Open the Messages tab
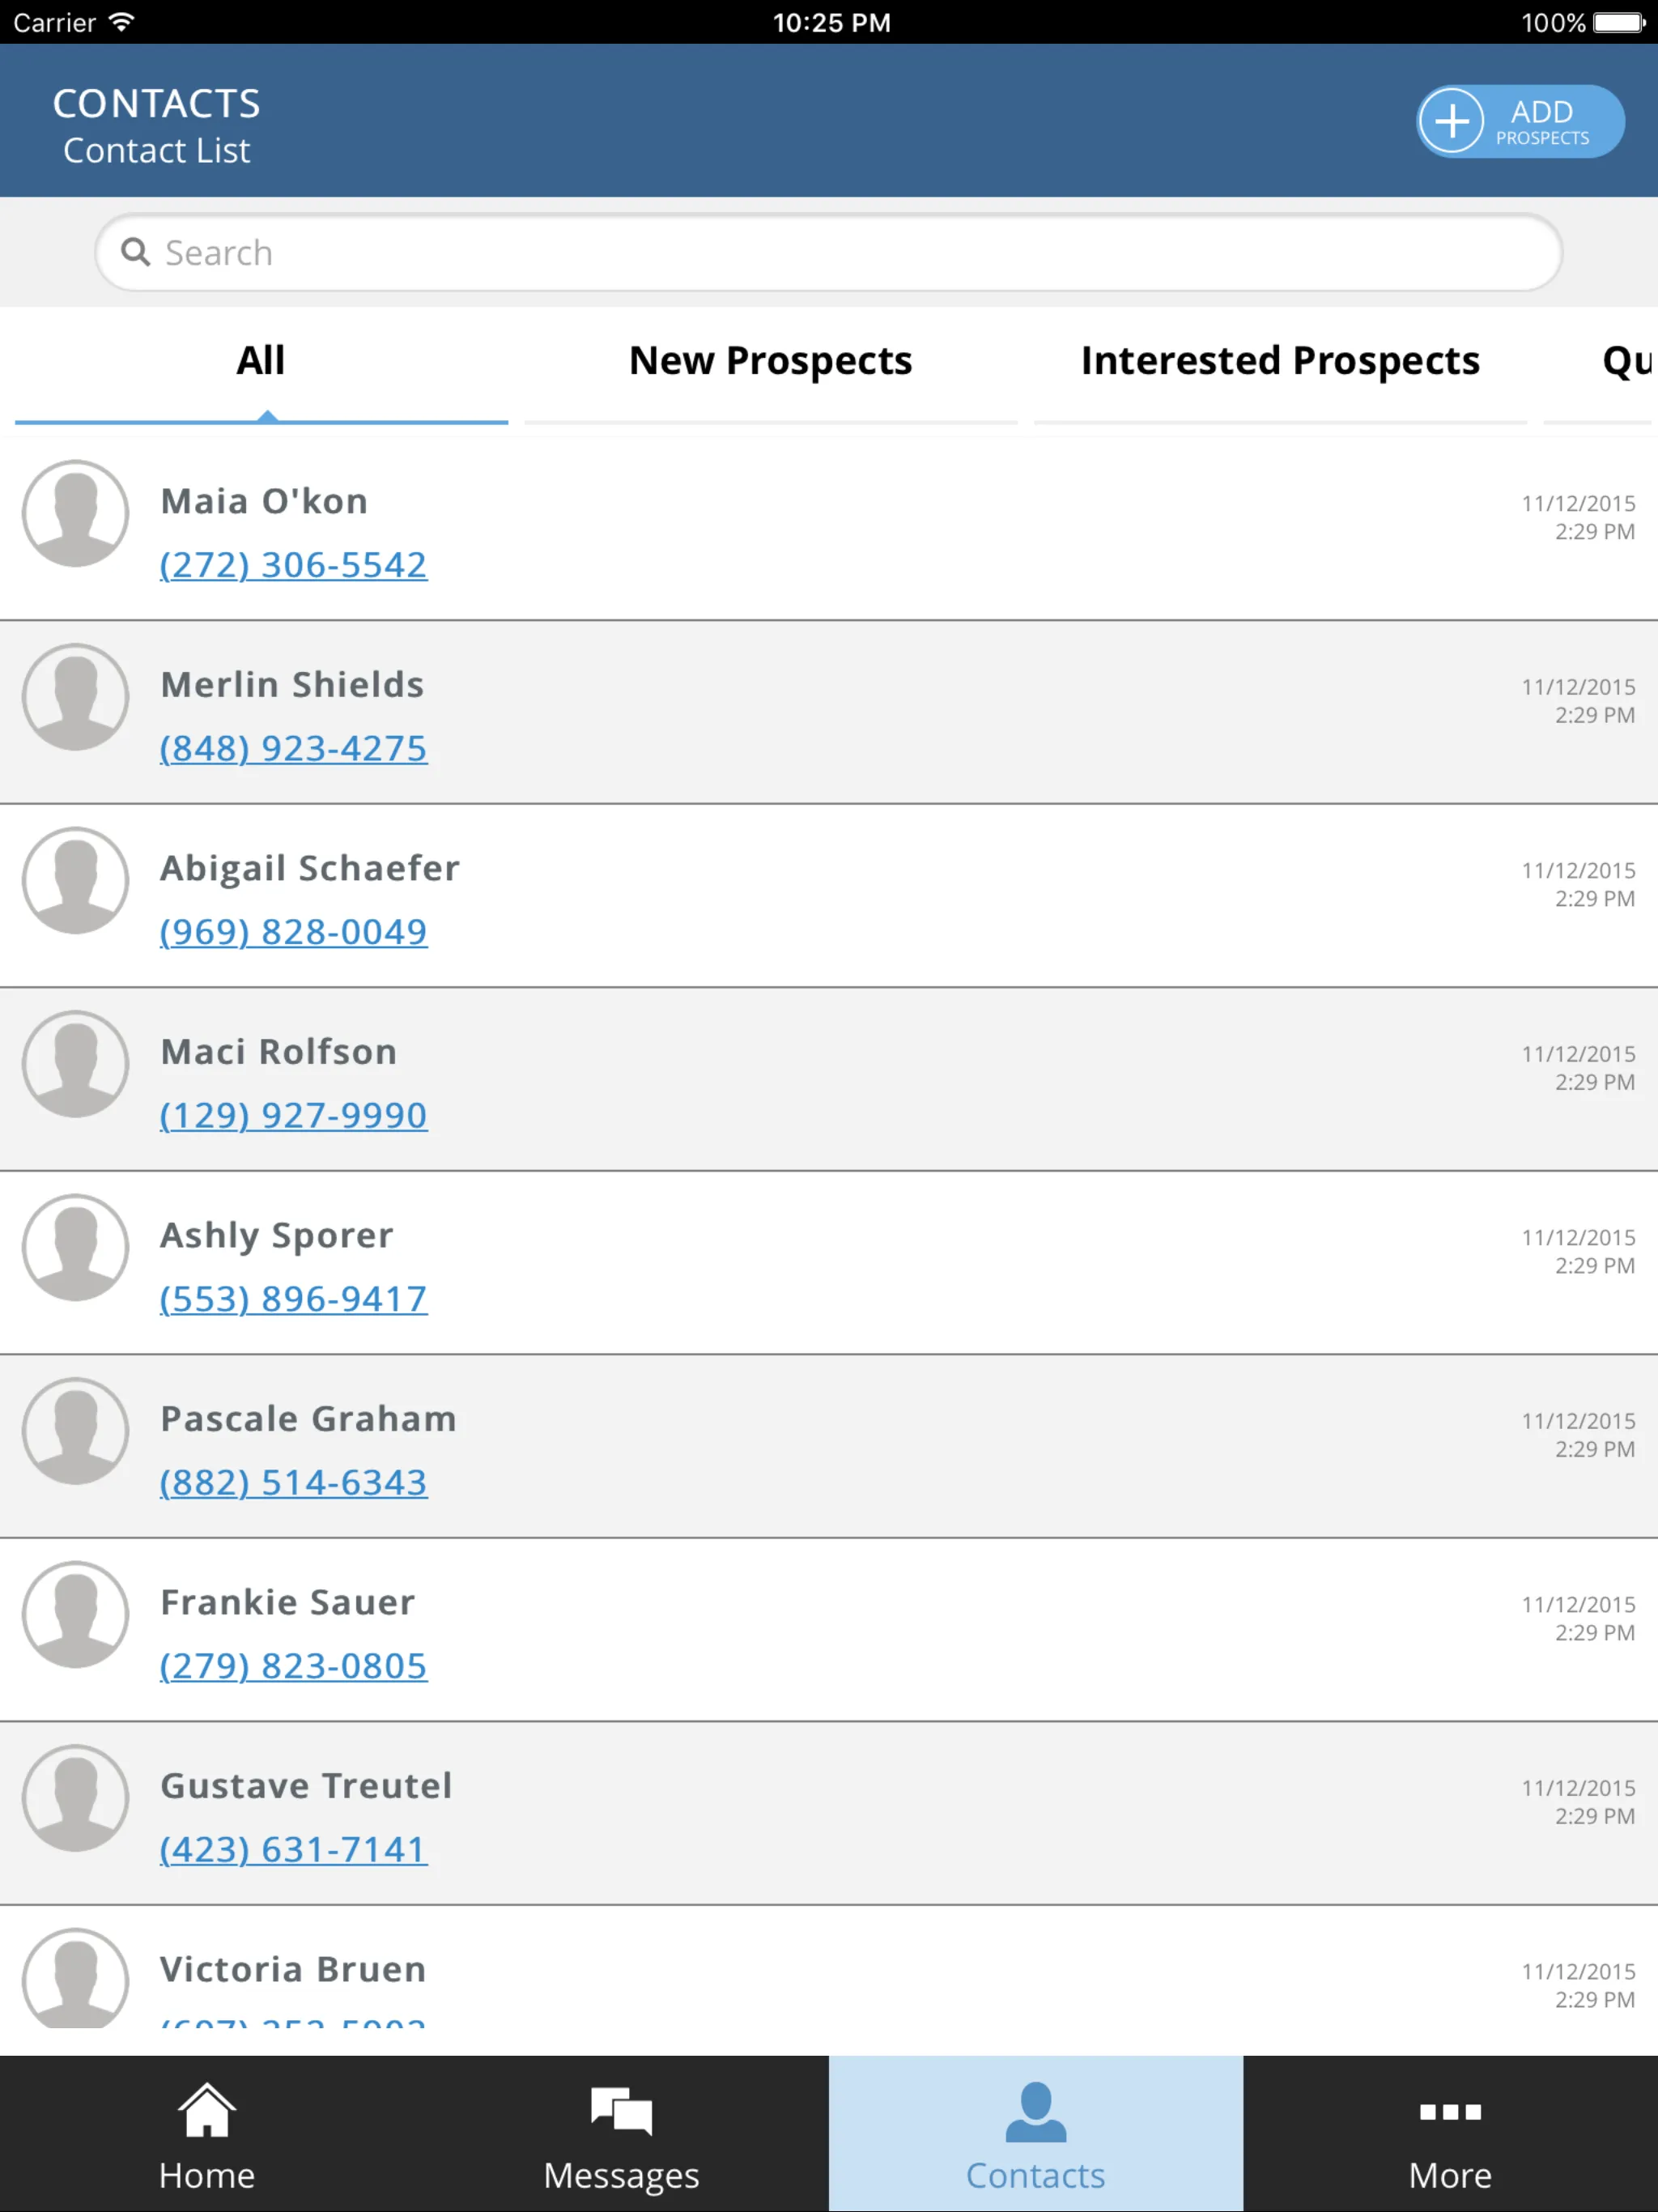 [x=622, y=2133]
